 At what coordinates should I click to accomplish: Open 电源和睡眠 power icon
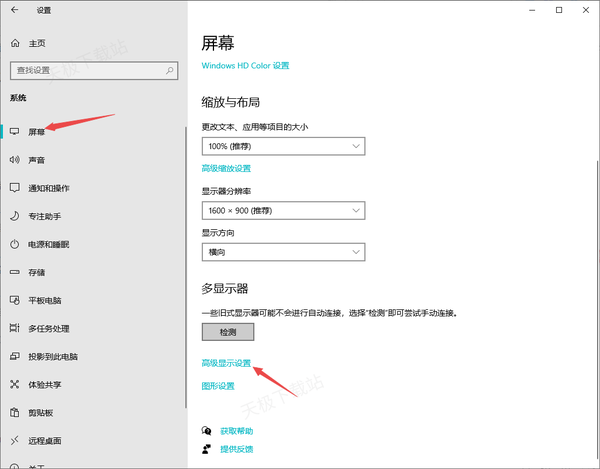[15, 244]
